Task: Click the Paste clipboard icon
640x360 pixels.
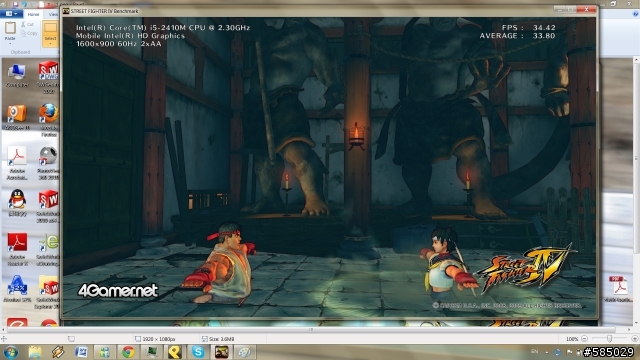Action: 10,28
